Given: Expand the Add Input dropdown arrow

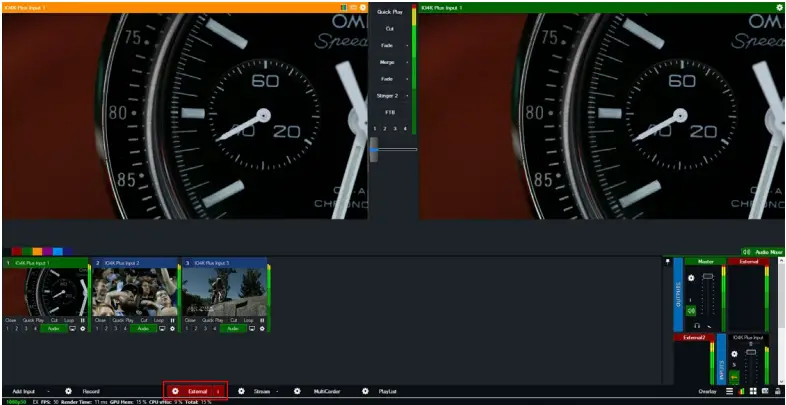Looking at the screenshot, I should tap(48, 391).
